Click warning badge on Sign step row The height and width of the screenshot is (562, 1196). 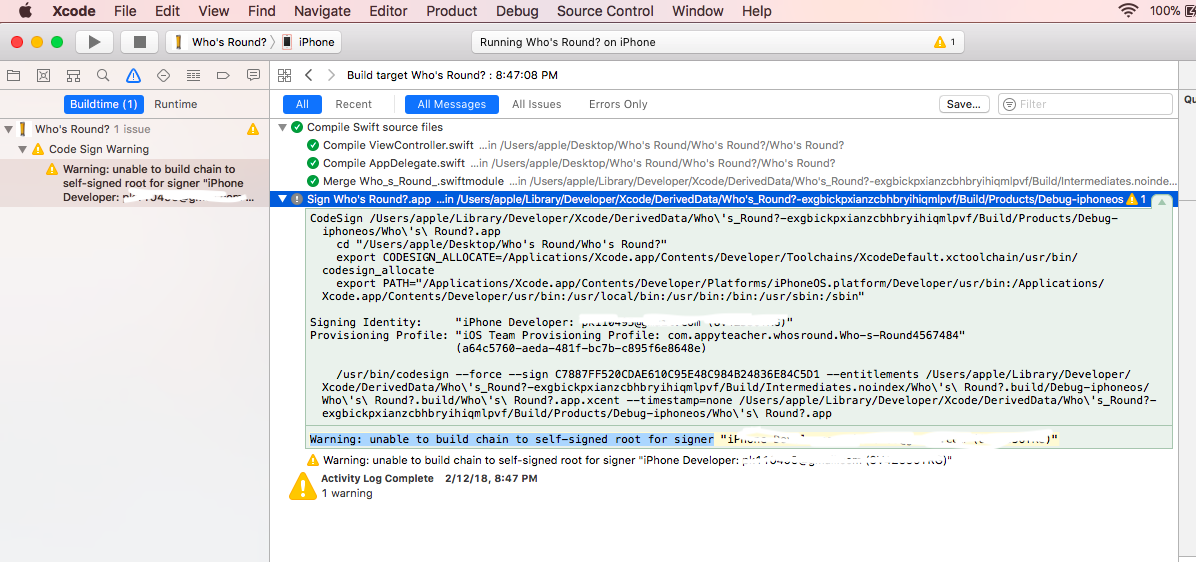tap(1136, 199)
